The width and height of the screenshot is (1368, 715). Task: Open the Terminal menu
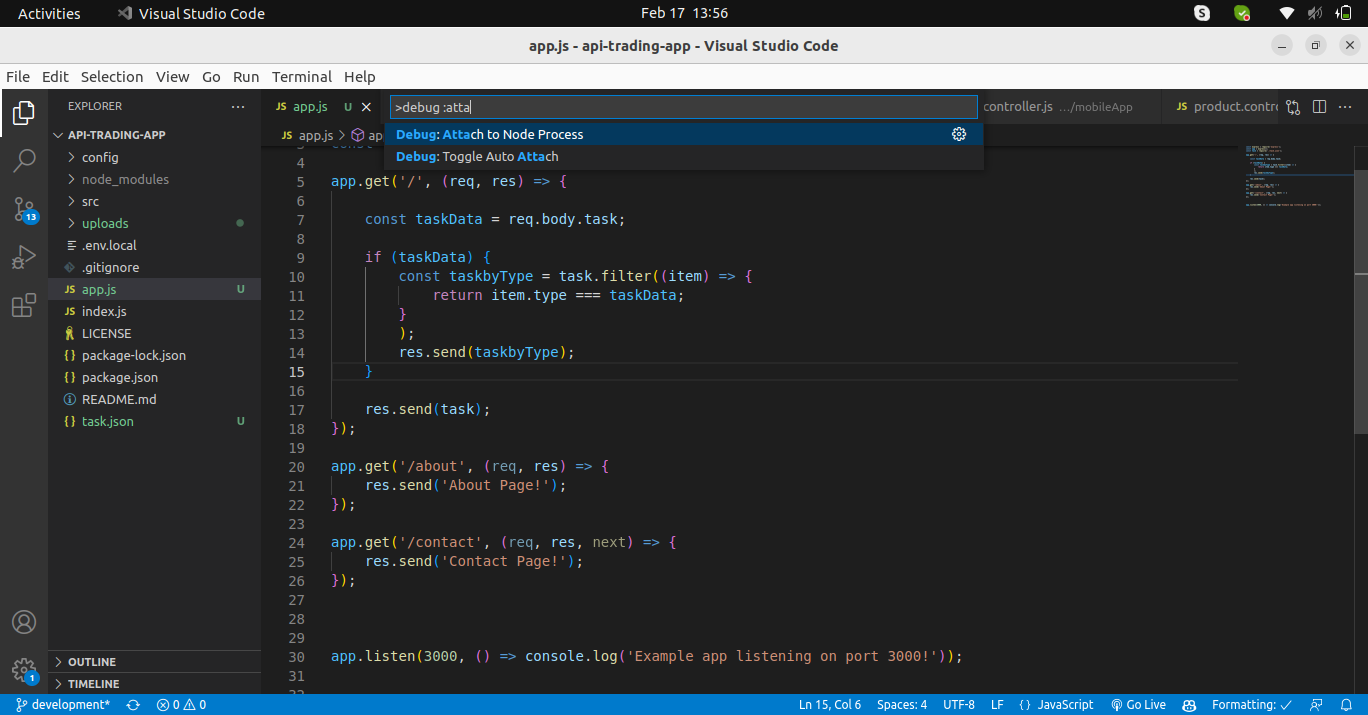pyautogui.click(x=301, y=77)
